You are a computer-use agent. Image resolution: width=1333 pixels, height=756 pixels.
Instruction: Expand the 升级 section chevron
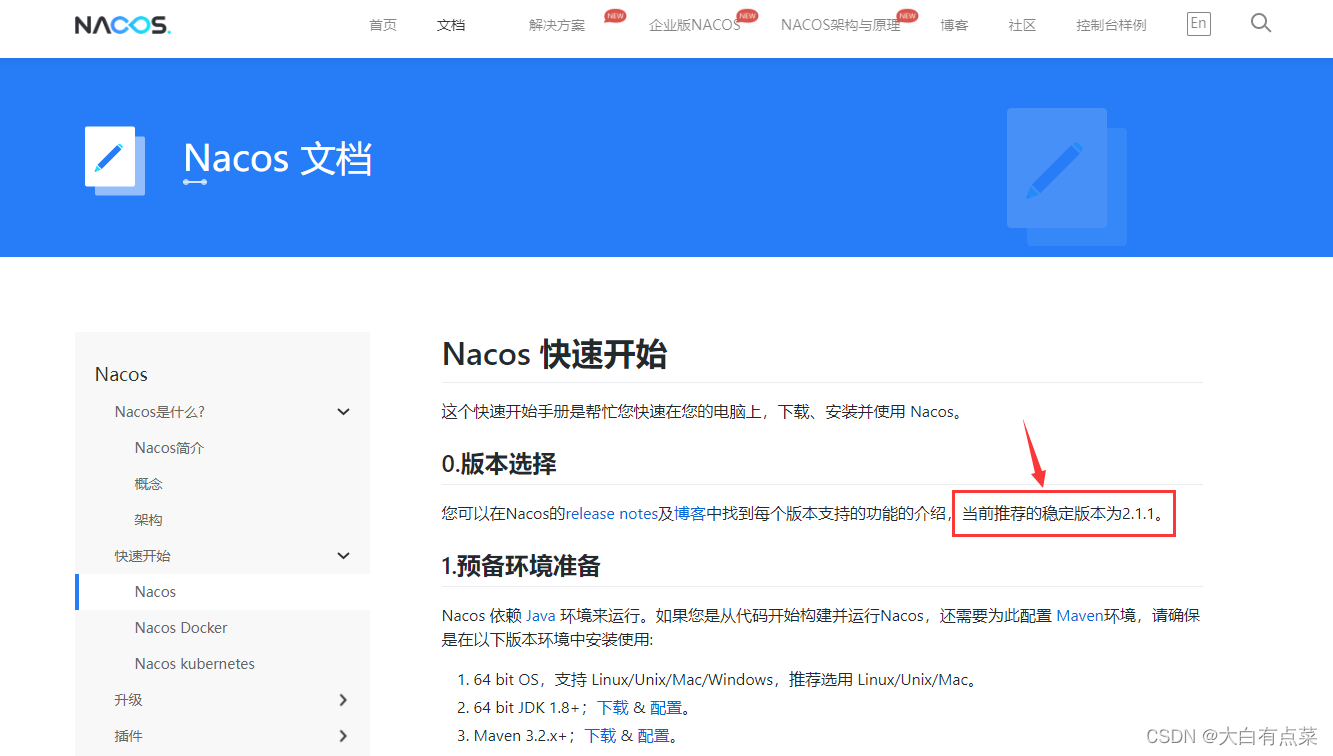pyautogui.click(x=343, y=700)
